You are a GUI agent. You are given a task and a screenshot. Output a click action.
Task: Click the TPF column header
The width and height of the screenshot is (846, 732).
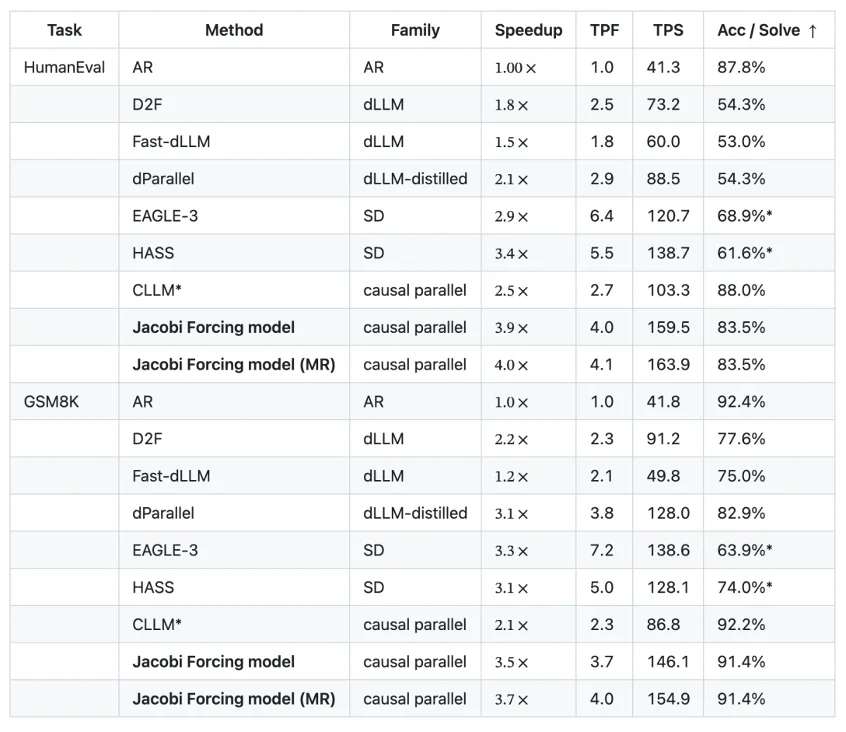click(604, 31)
